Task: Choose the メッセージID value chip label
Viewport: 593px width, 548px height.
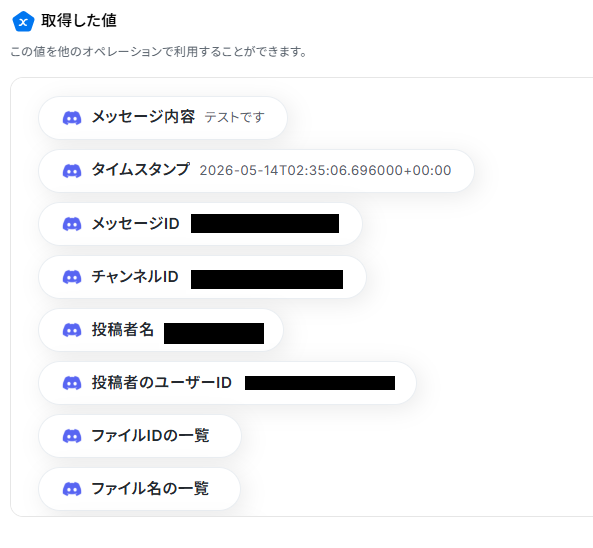Action: [136, 224]
